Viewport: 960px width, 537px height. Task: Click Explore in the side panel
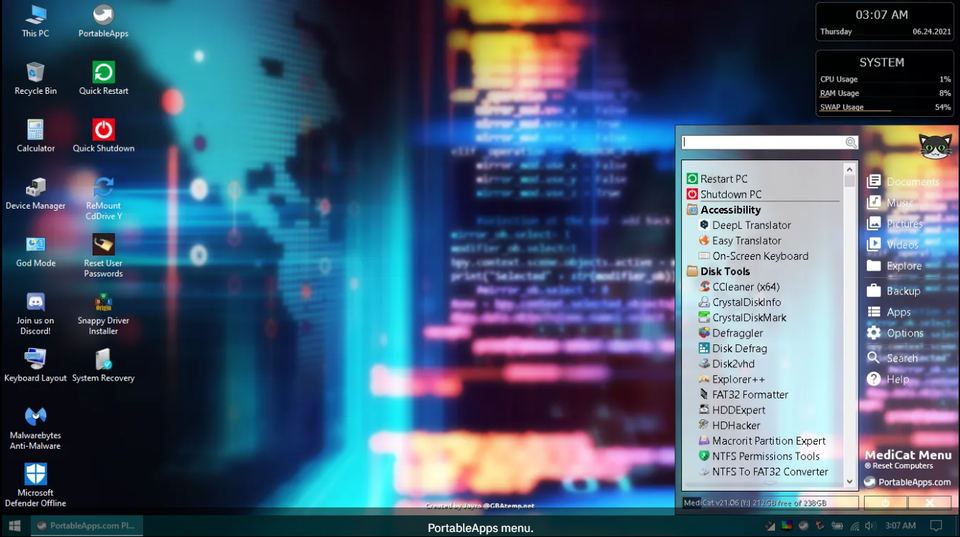[x=894, y=266]
